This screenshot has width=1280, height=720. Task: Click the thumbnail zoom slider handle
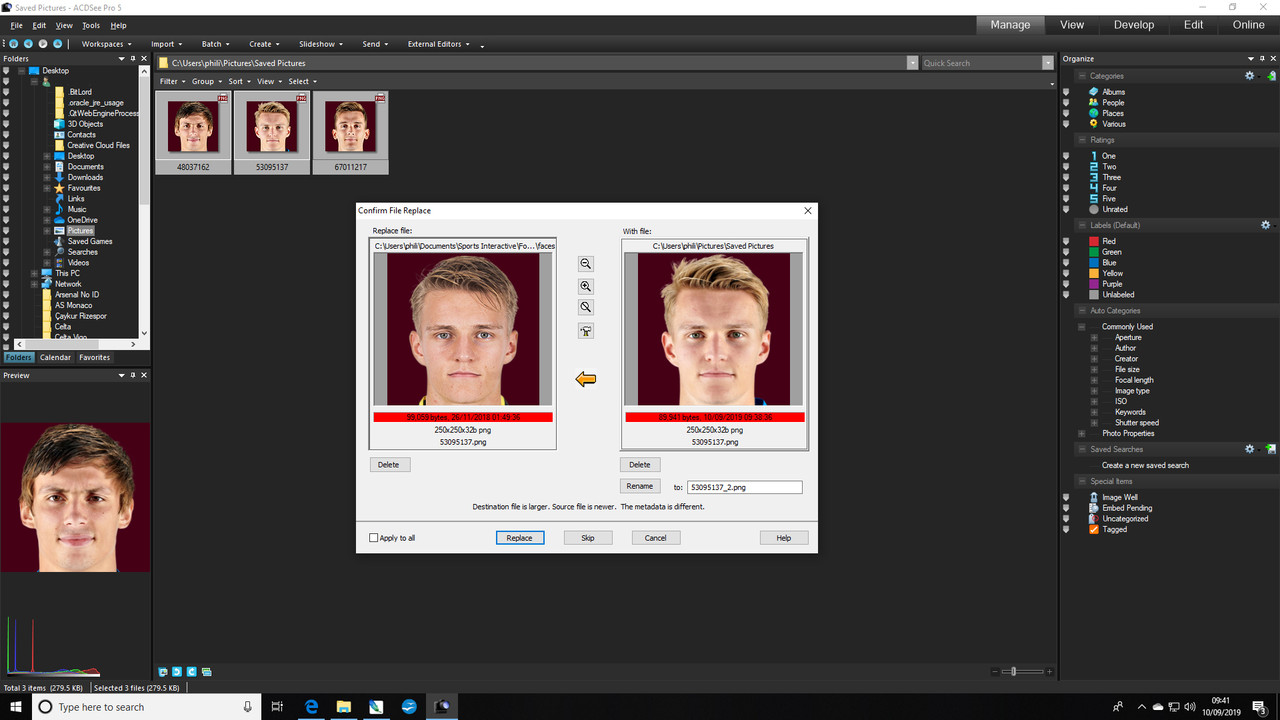coord(1013,672)
